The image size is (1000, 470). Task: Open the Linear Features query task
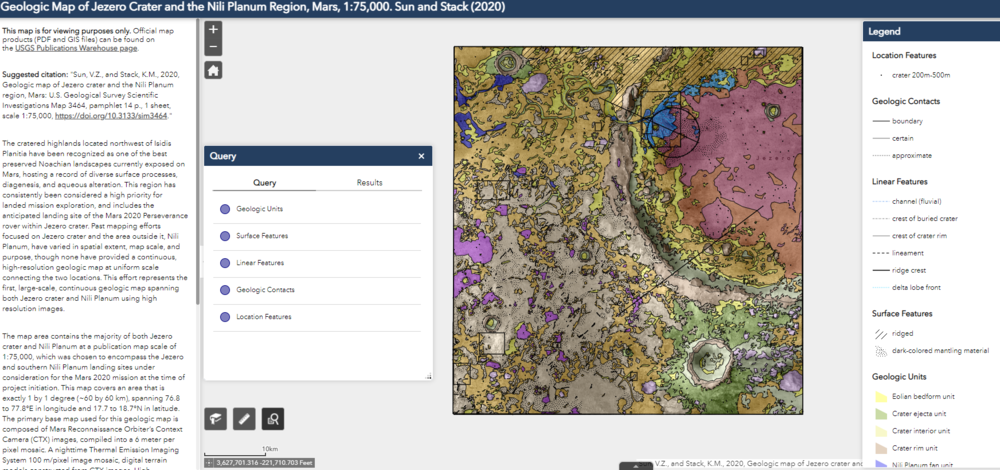click(x=317, y=263)
